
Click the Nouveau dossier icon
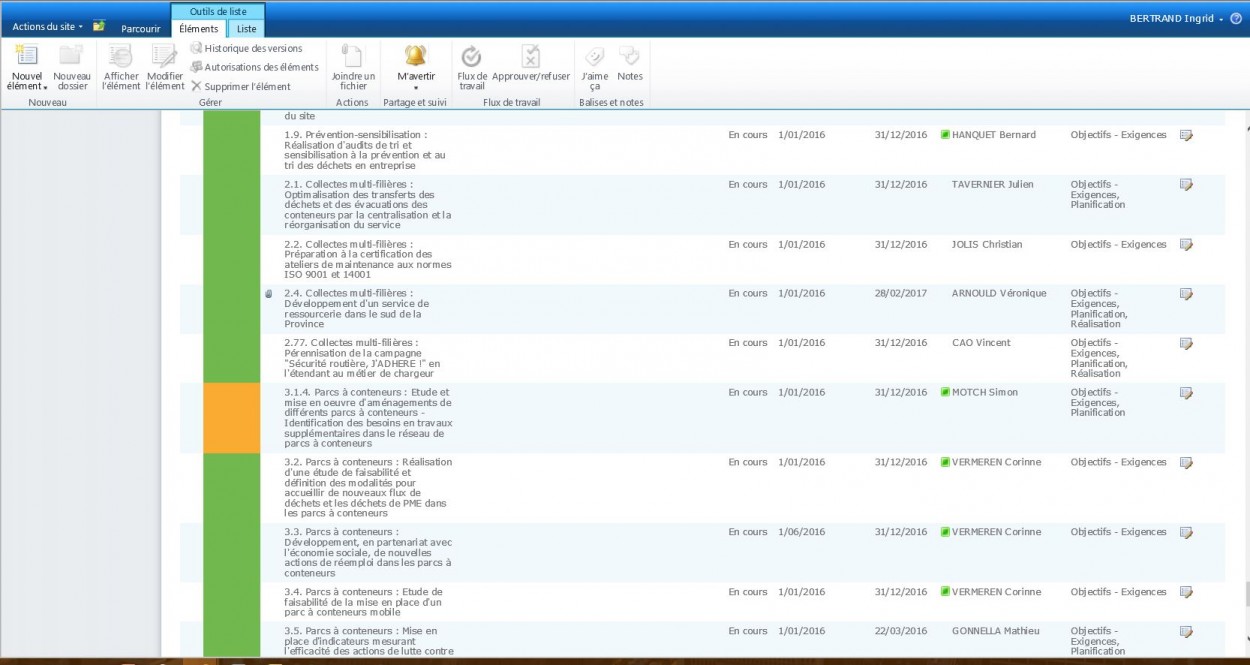click(x=71, y=56)
